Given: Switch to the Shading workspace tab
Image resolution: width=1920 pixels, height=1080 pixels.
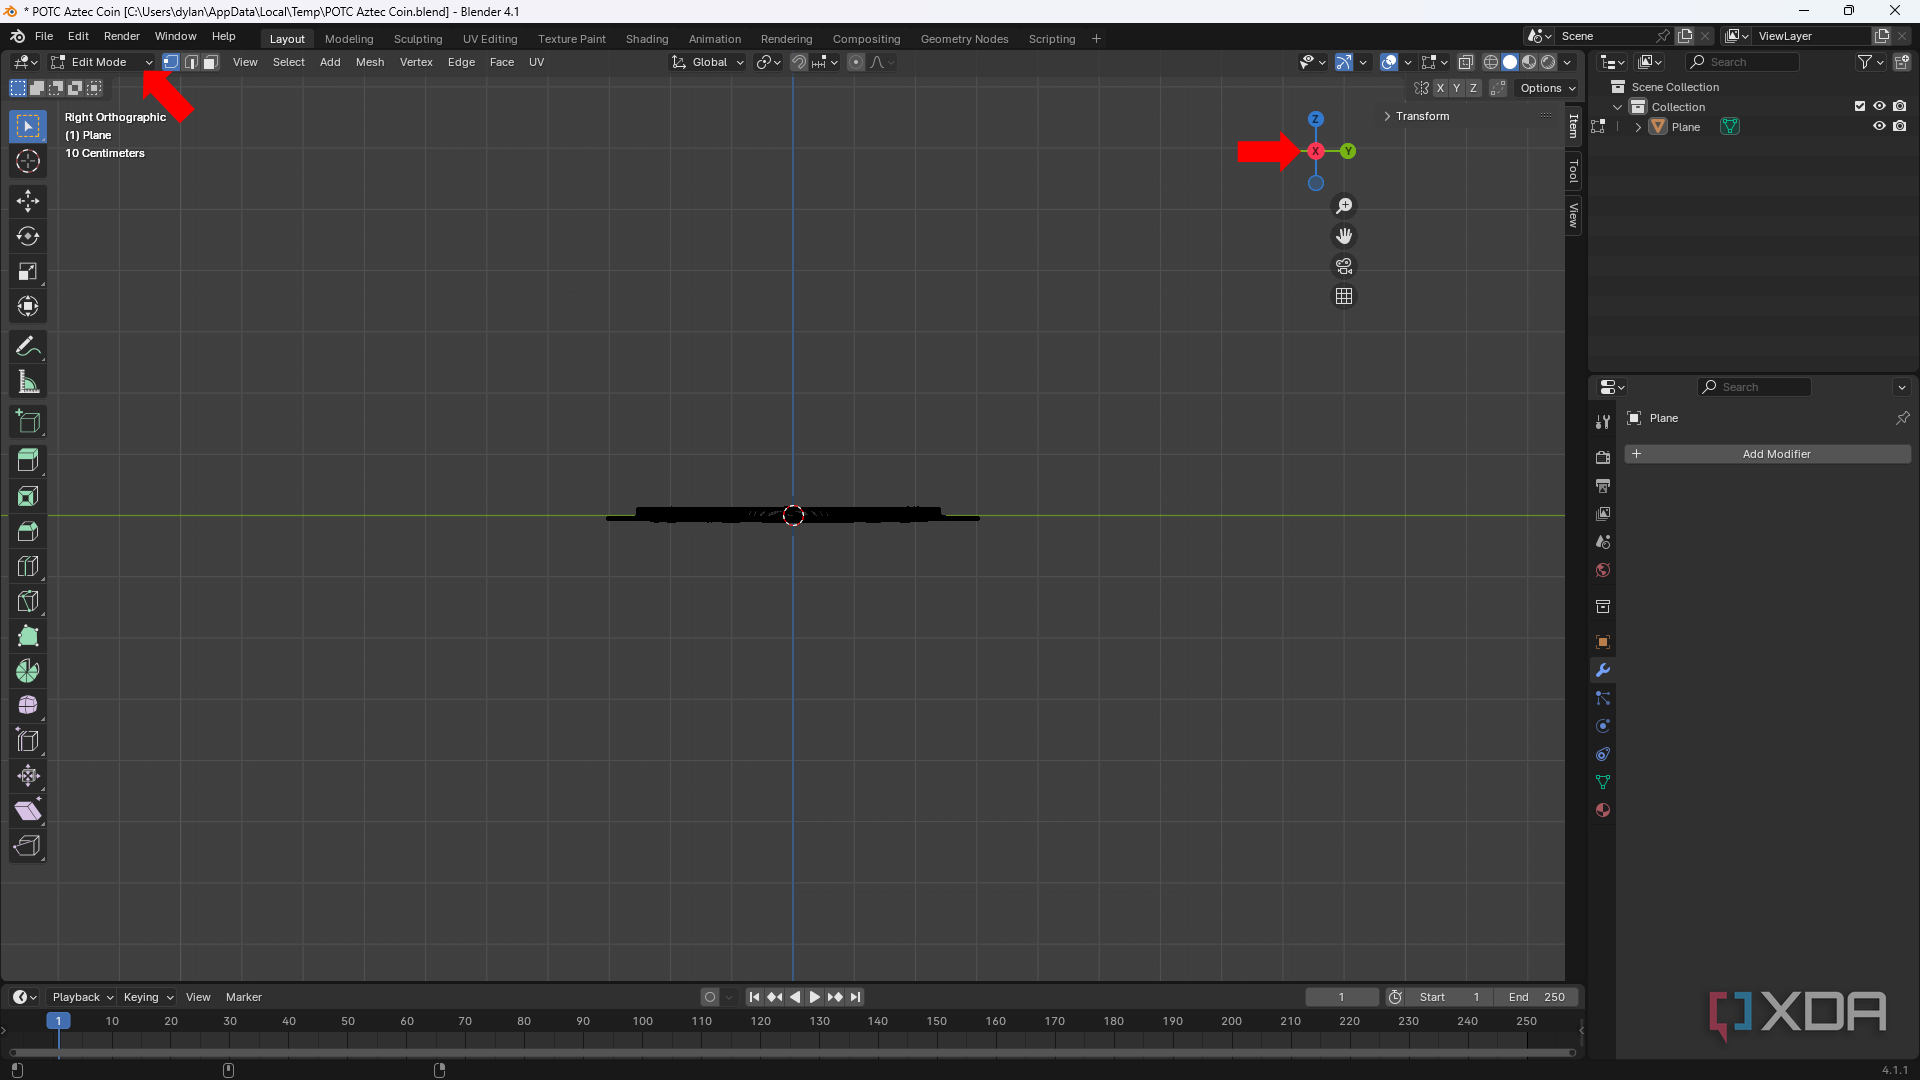Looking at the screenshot, I should tap(646, 38).
